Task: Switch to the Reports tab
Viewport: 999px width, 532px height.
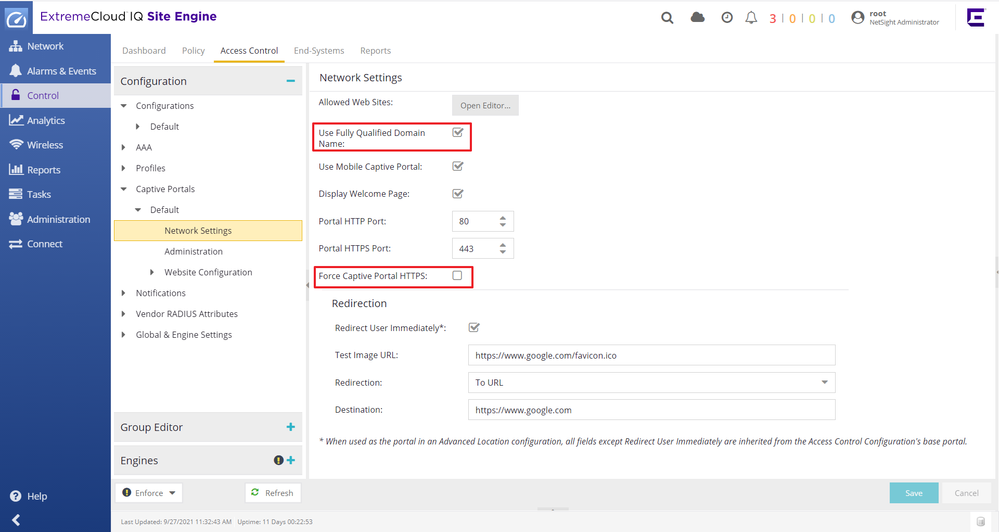Action: point(375,50)
